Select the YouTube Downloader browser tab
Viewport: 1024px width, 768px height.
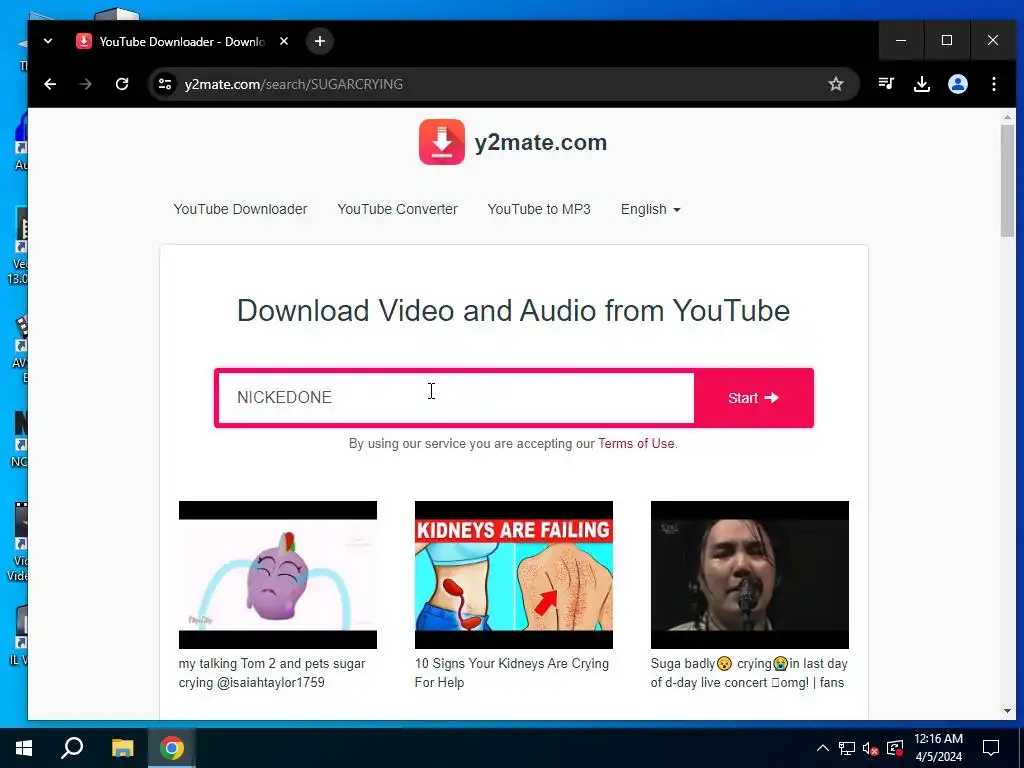click(x=182, y=41)
